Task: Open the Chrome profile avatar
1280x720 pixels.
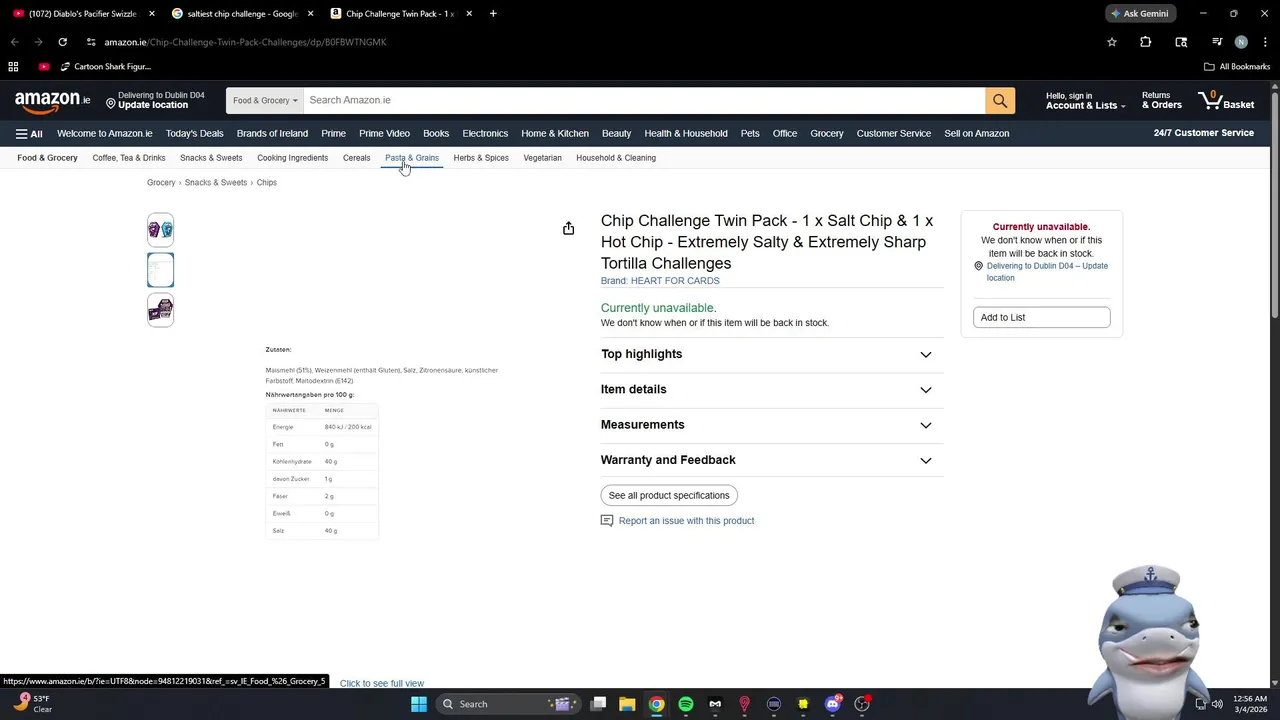Action: (x=1241, y=42)
